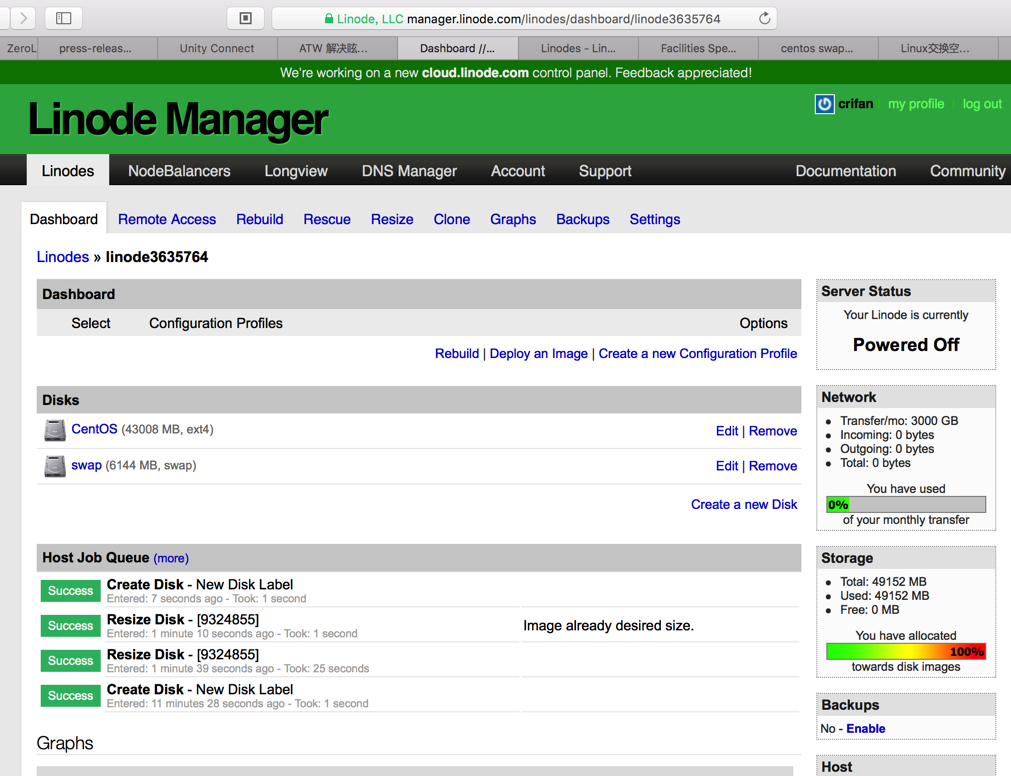Expand Host Job Queue via (more) link

[x=171, y=558]
